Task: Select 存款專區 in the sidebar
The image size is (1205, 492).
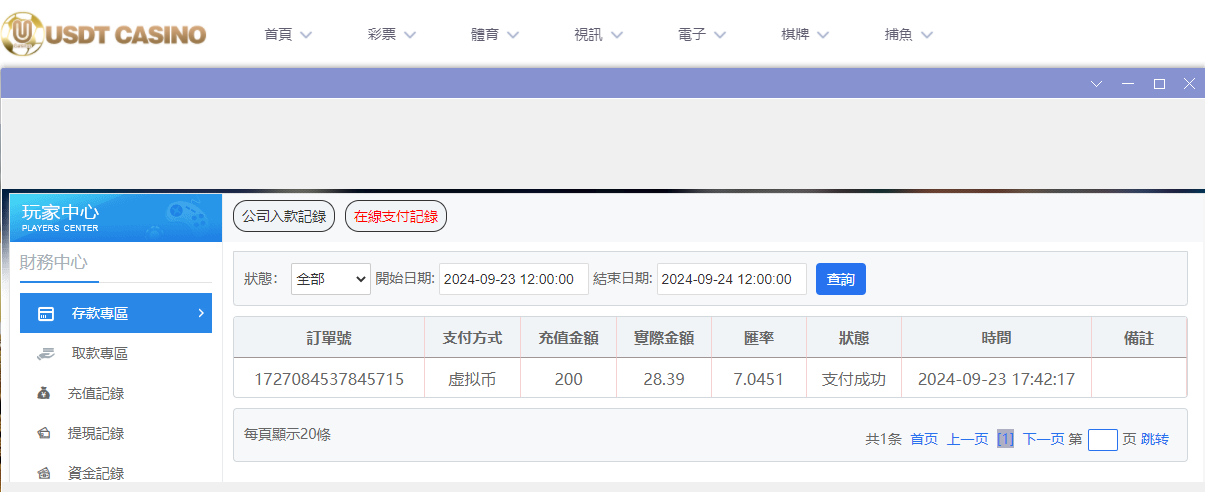Action: [x=116, y=313]
